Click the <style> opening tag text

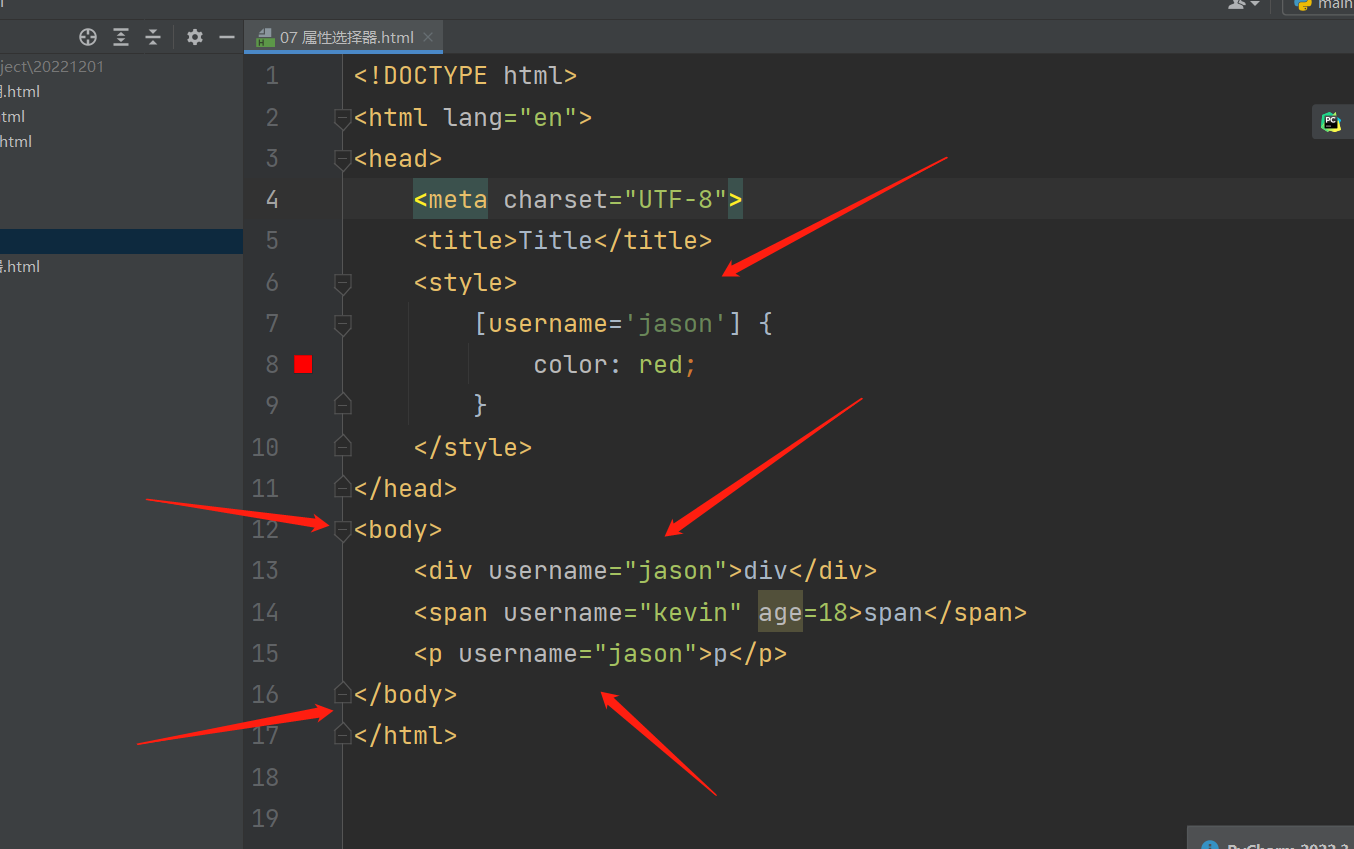[466, 283]
